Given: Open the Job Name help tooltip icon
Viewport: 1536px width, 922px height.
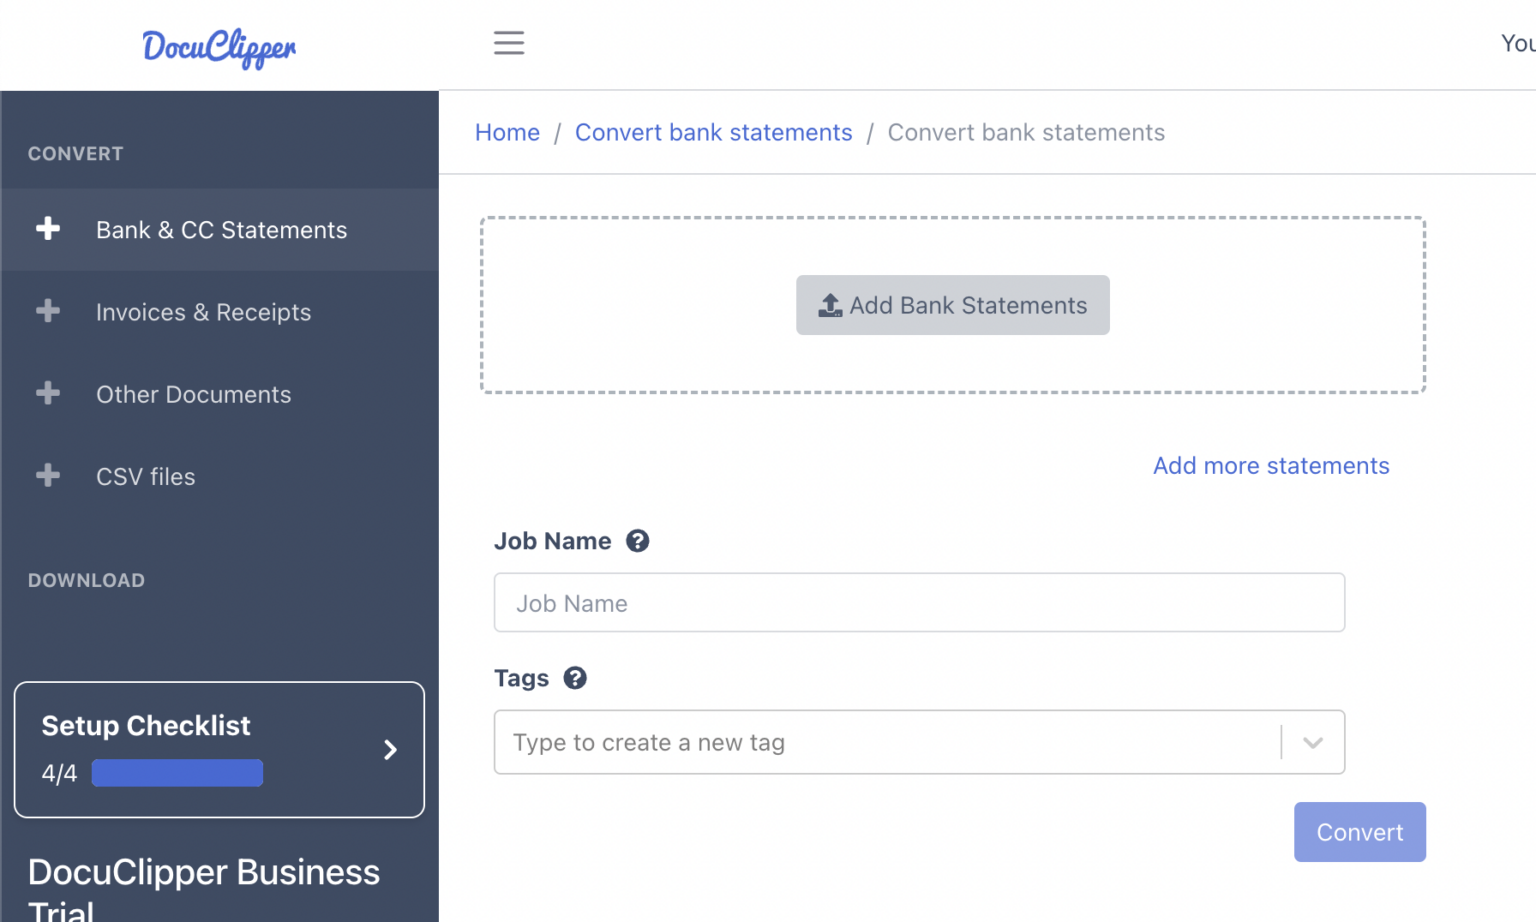Looking at the screenshot, I should (638, 540).
